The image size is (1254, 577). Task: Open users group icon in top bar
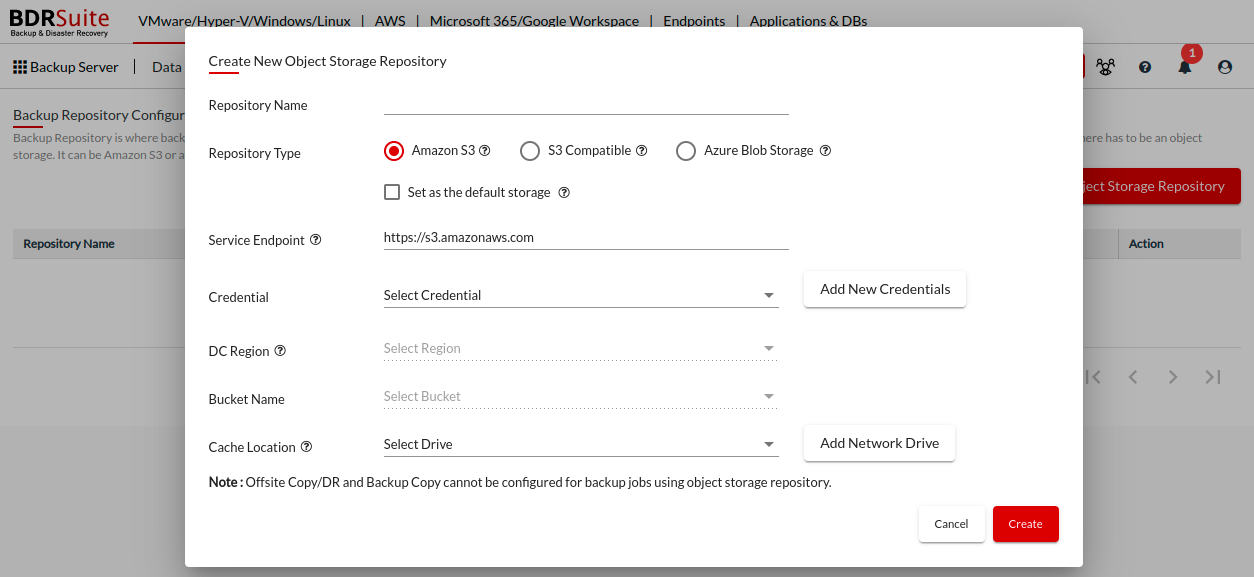[1105, 67]
